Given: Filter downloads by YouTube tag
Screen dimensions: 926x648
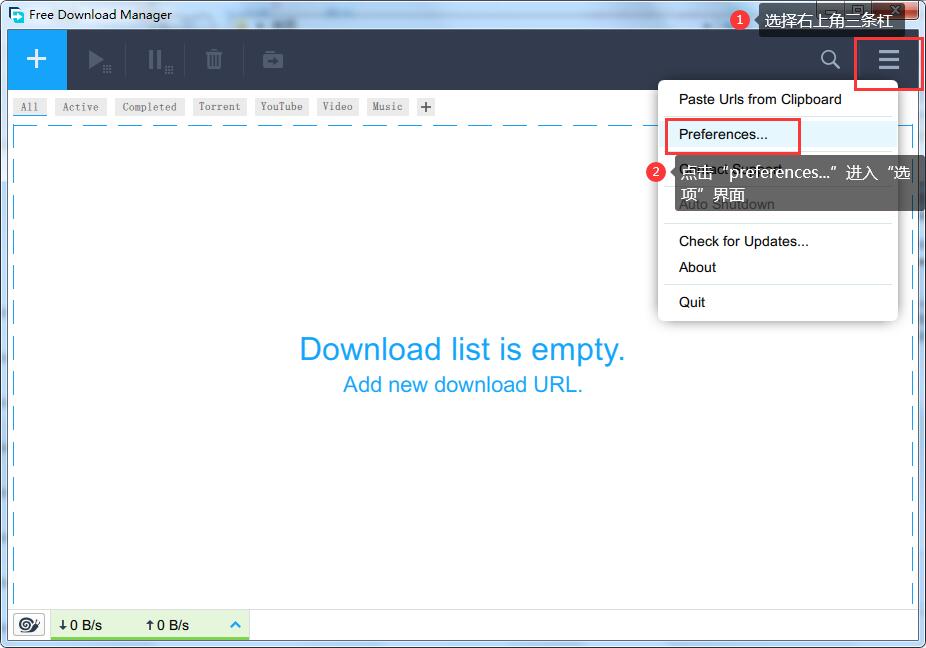Looking at the screenshot, I should pyautogui.click(x=281, y=107).
